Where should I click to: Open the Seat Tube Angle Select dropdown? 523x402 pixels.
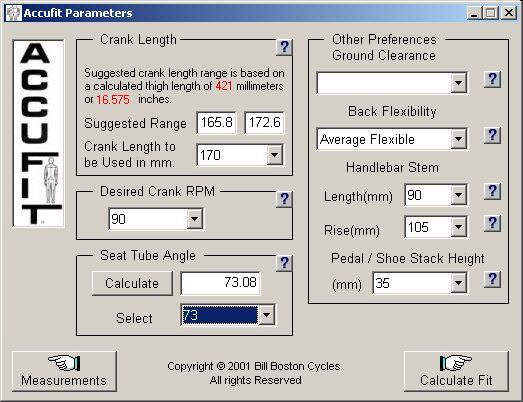click(267, 315)
